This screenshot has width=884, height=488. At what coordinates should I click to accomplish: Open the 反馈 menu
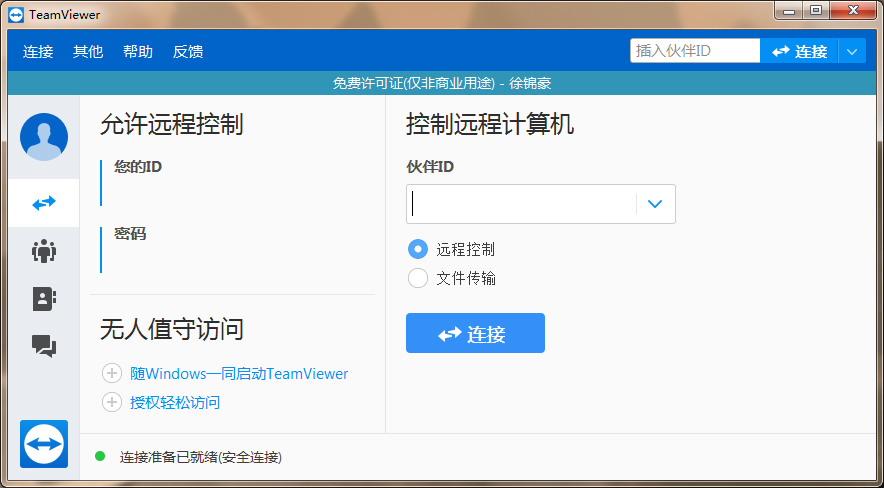[188, 52]
